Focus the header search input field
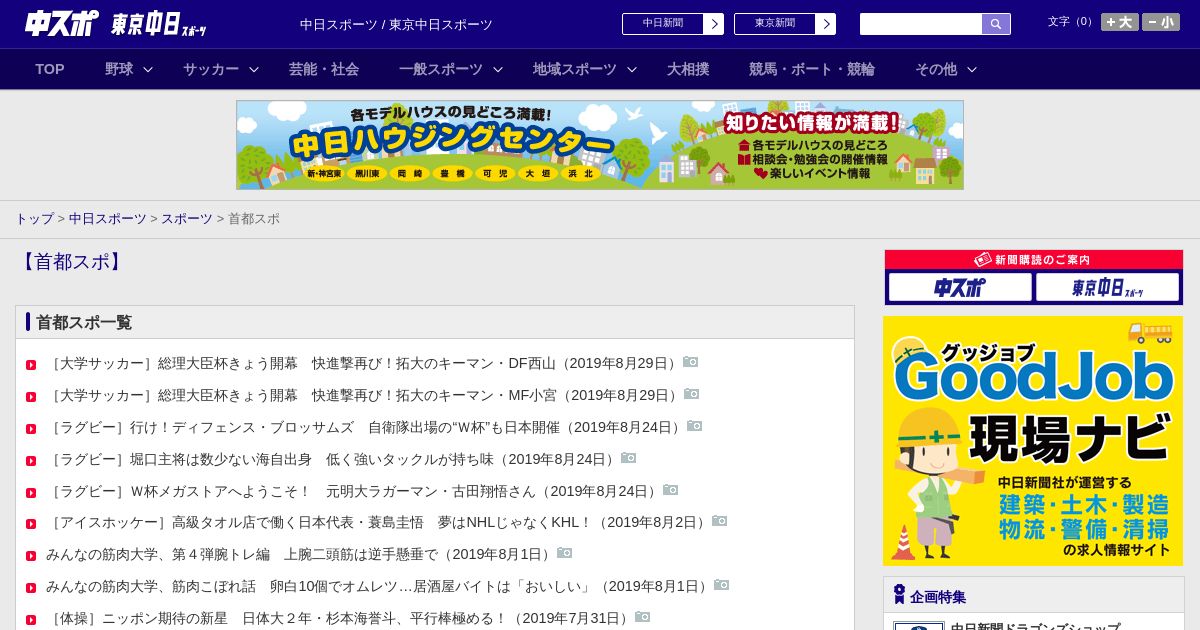This screenshot has height=630, width=1200. [921, 24]
